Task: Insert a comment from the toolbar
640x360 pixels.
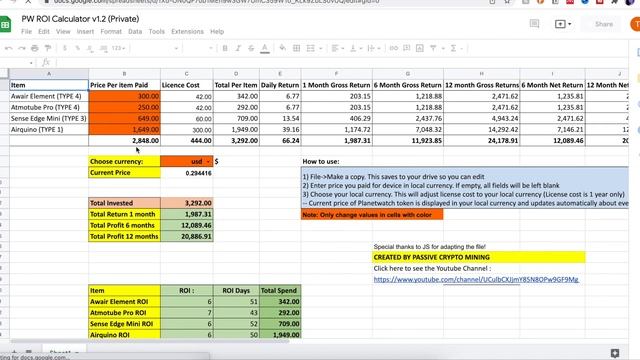Action: [x=407, y=48]
